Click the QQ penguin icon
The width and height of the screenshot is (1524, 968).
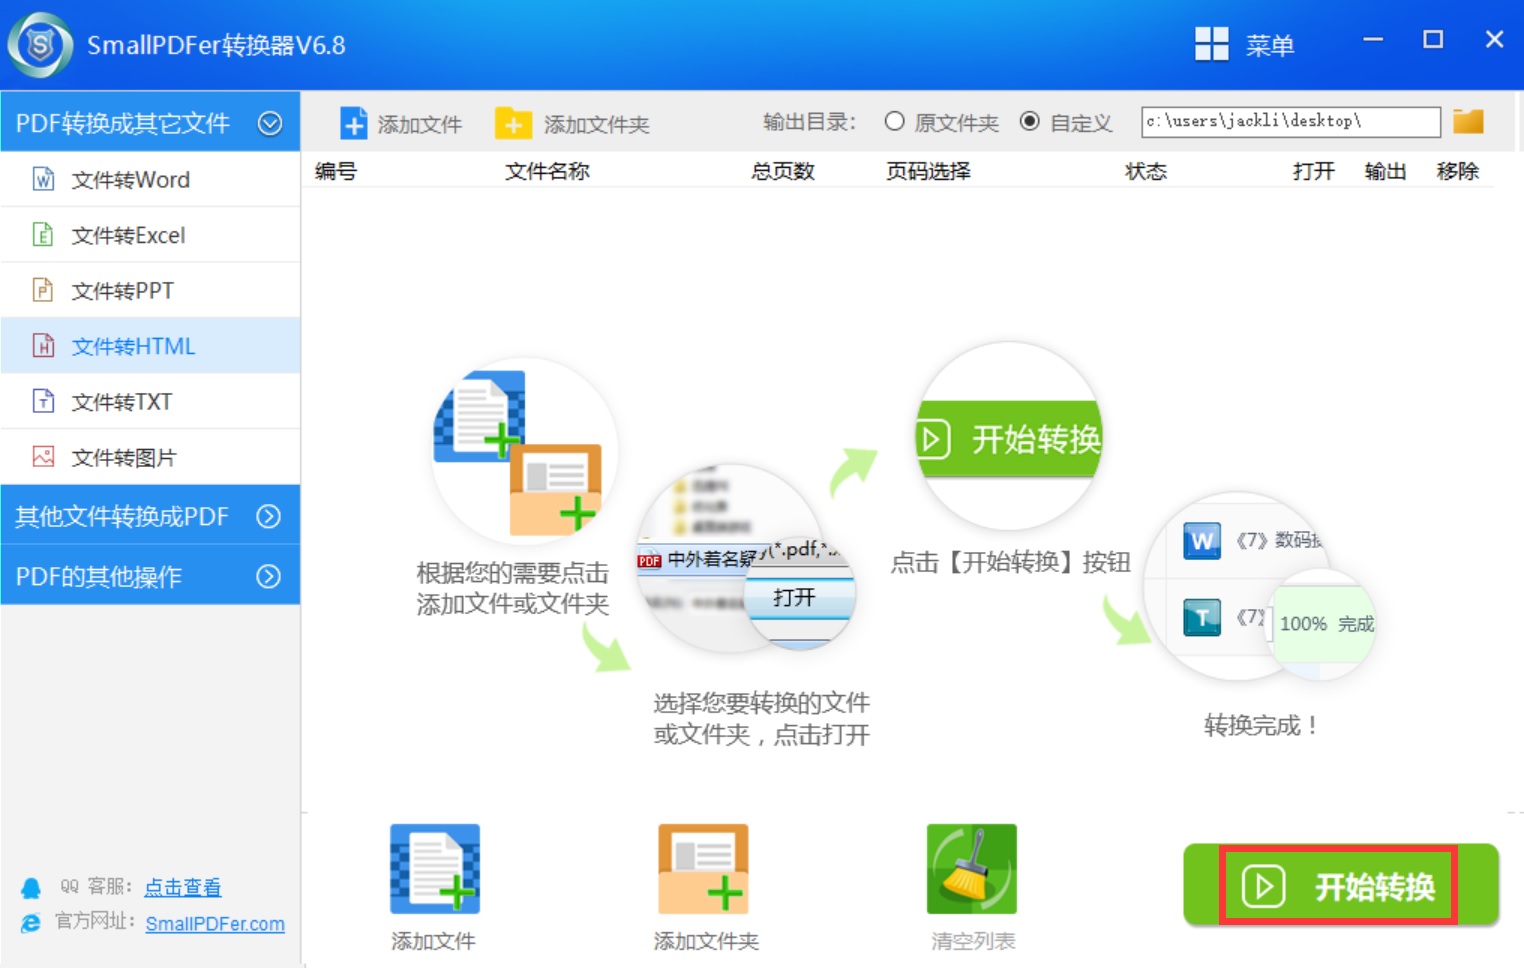31,888
